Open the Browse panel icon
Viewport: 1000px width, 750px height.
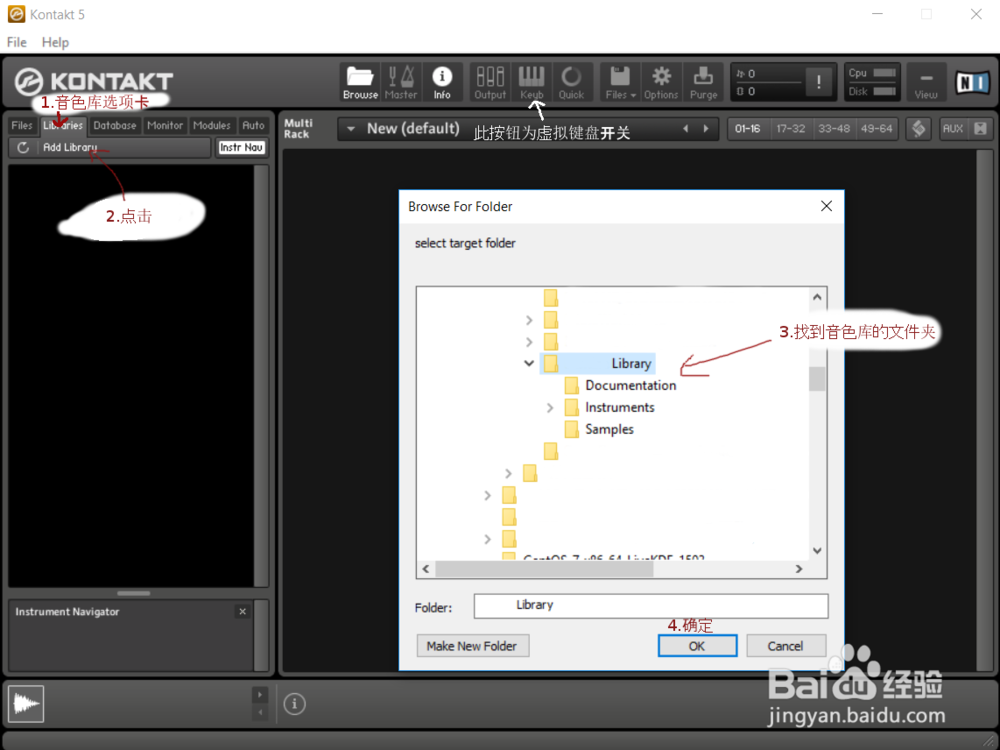coord(360,82)
